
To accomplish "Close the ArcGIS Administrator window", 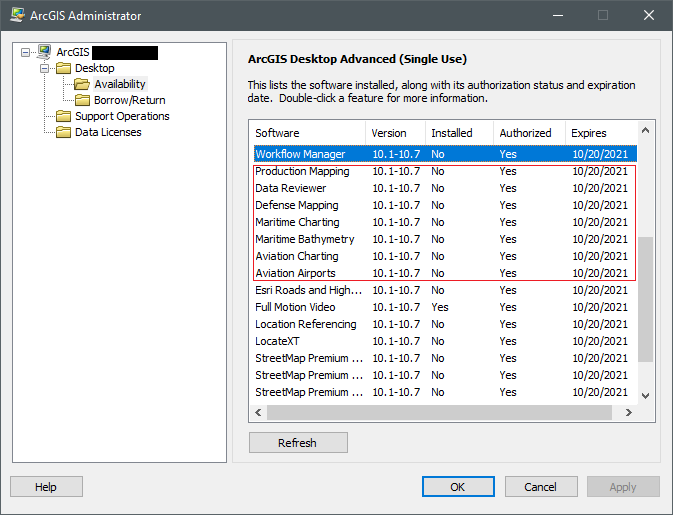I will tap(649, 15).
